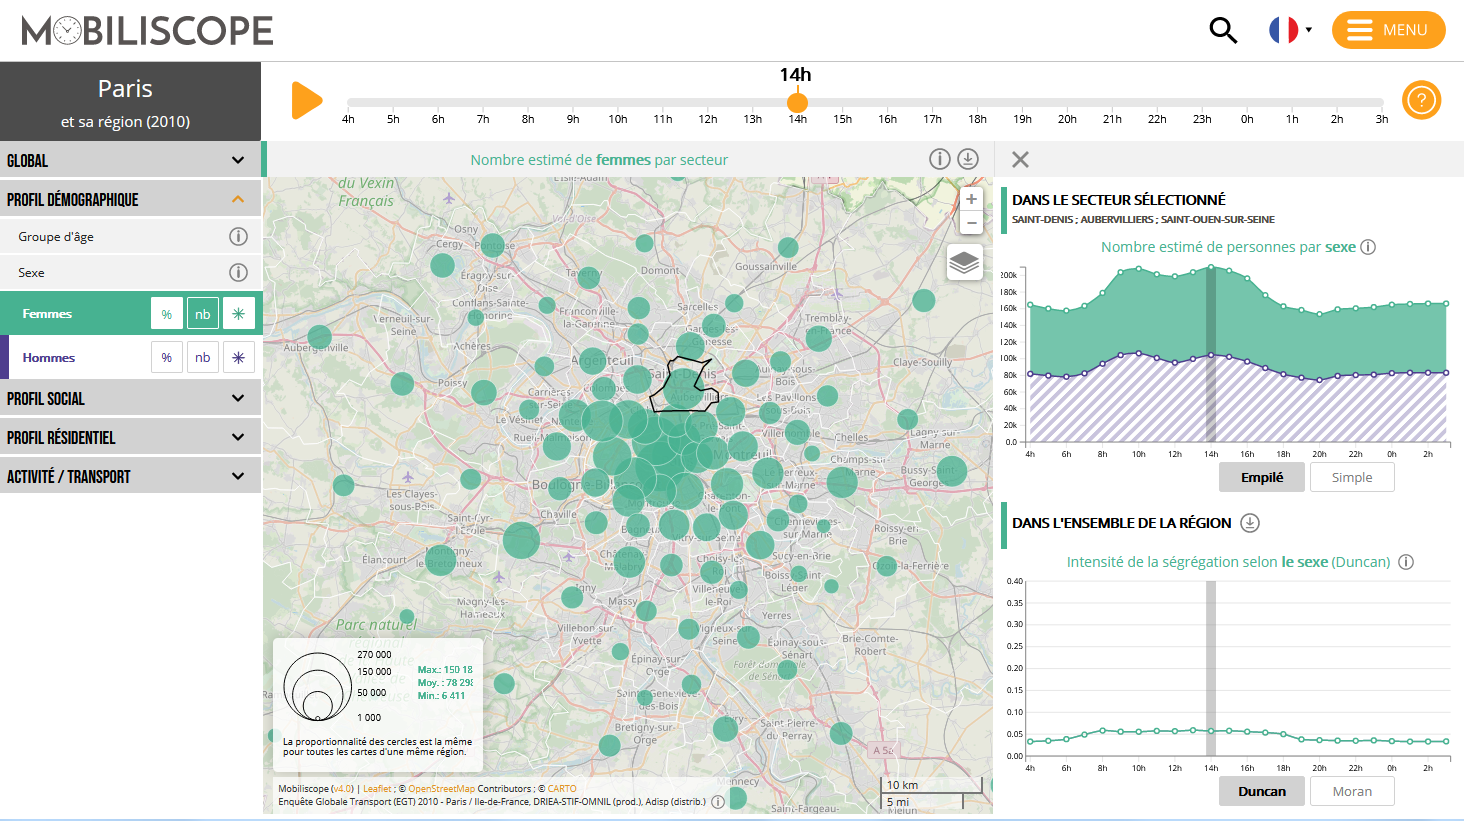Switch Hommes map to nb mode
Image resolution: width=1464 pixels, height=821 pixels.
tap(203, 357)
